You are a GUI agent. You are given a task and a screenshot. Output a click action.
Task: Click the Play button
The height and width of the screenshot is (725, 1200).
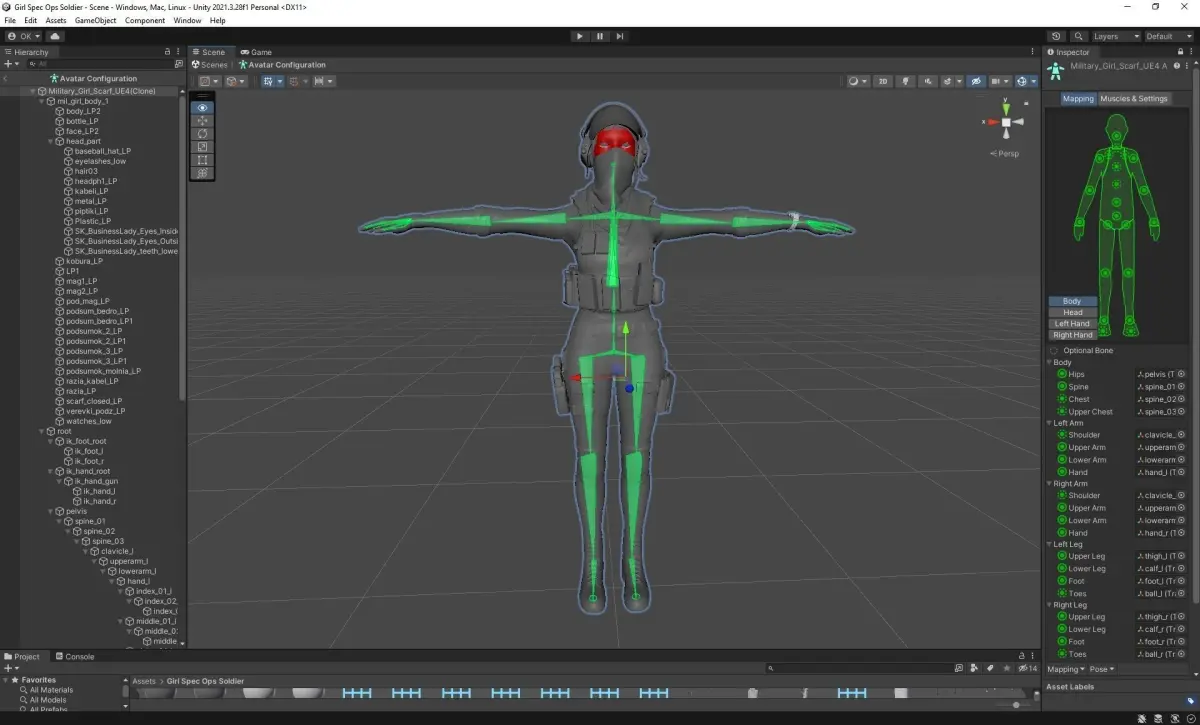[x=579, y=36]
